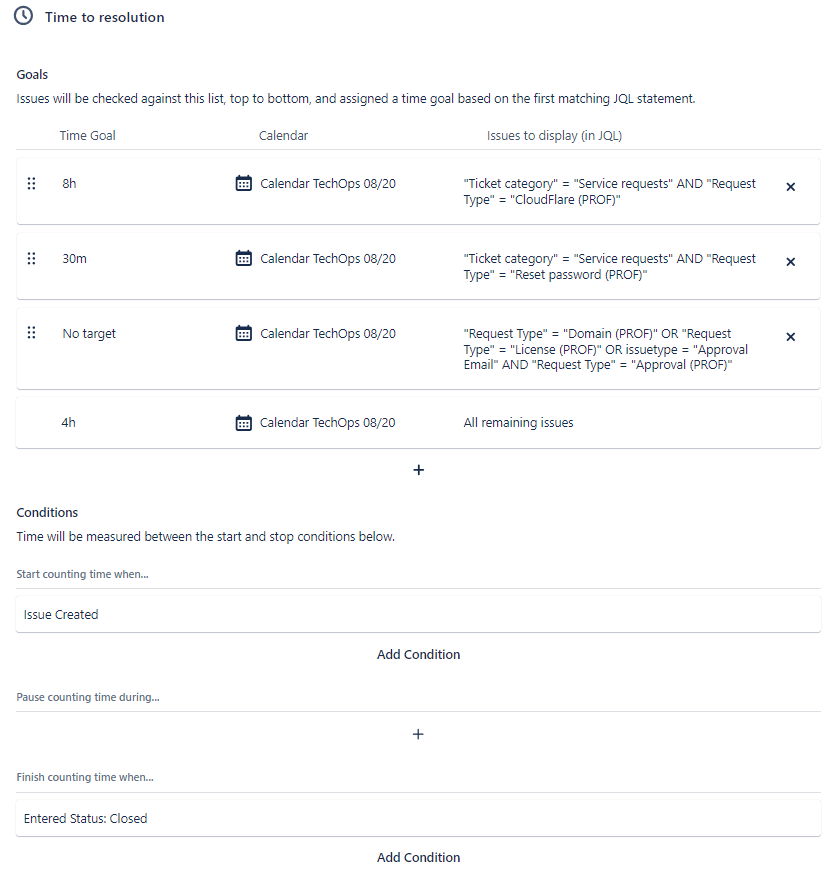Delete the Reset password (PROF) goal row
The height and width of the screenshot is (872, 837).
790,262
